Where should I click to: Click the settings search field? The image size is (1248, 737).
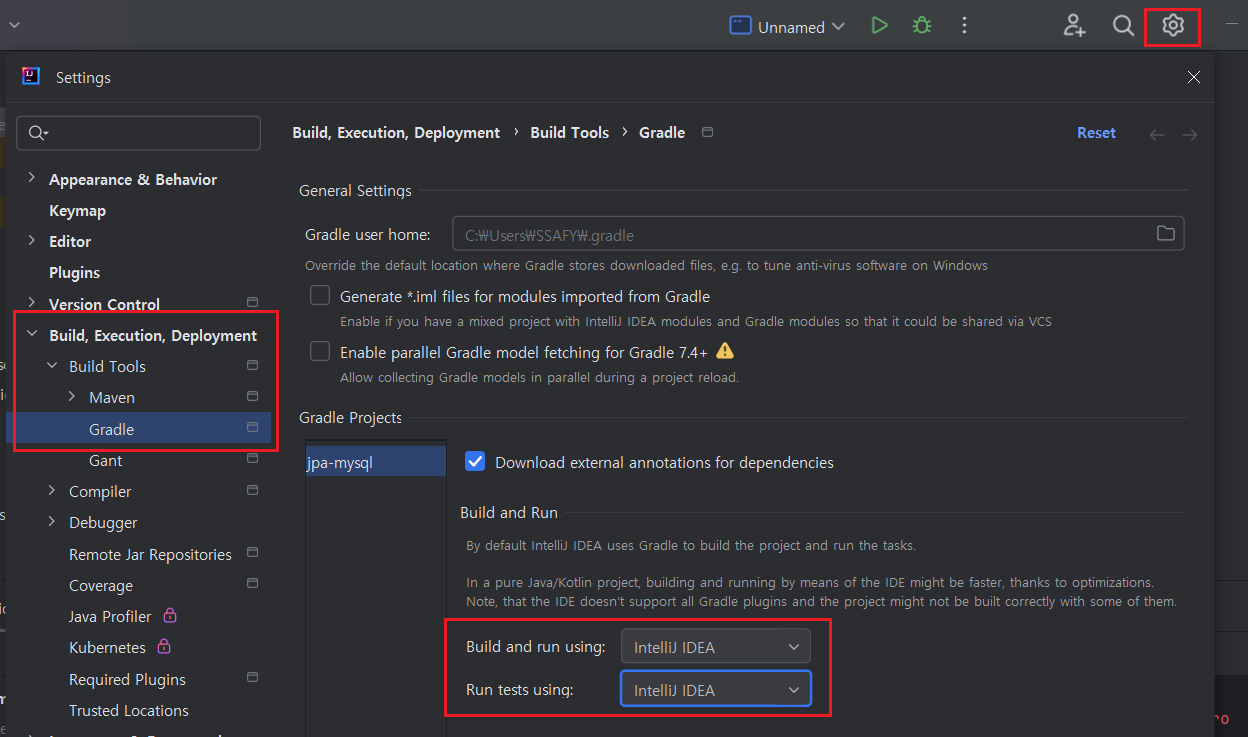tap(139, 133)
